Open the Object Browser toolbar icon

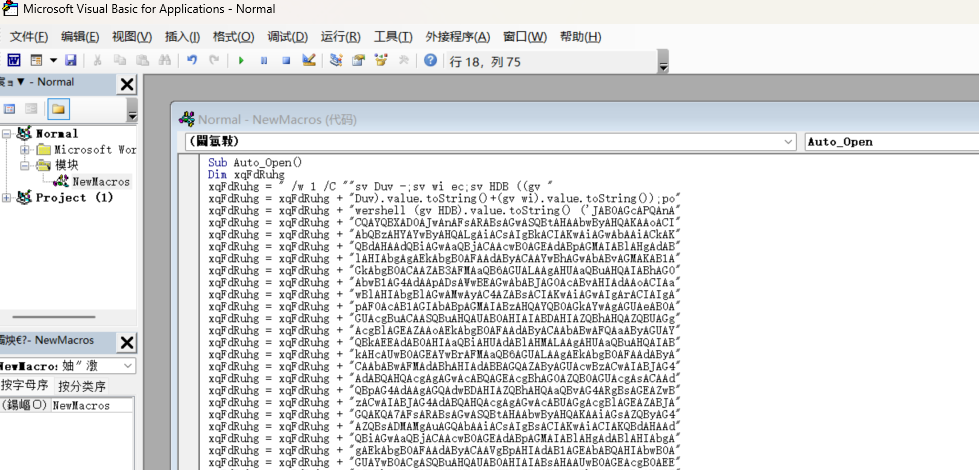[x=381, y=61]
